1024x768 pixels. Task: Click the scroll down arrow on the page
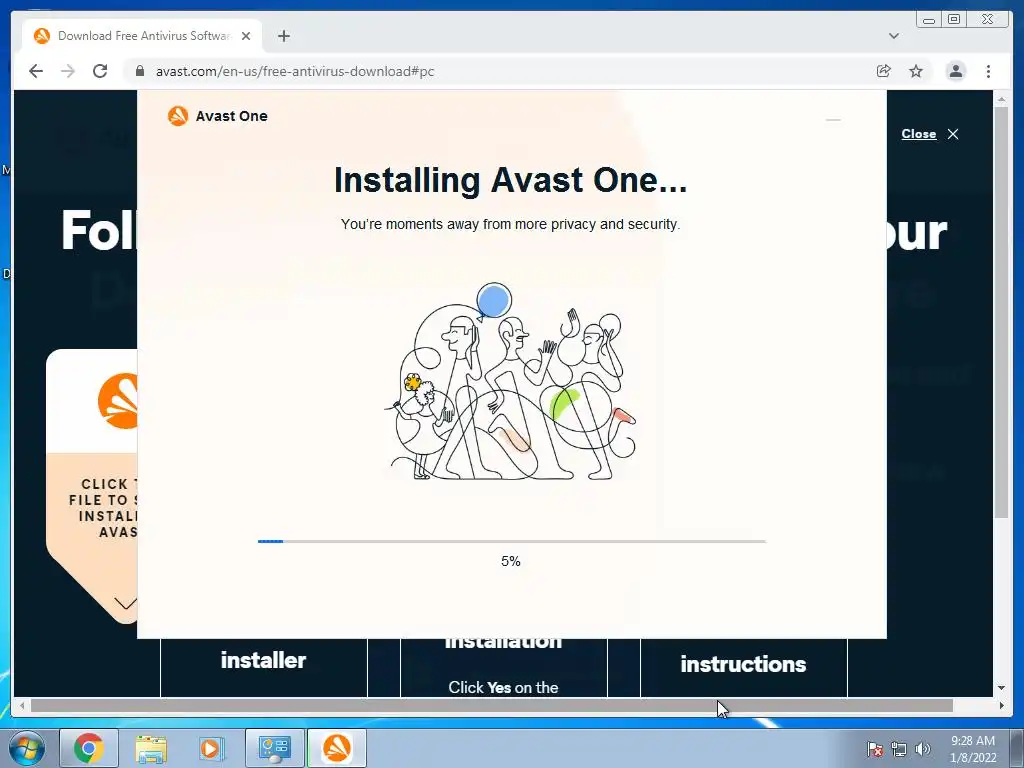pos(1002,688)
